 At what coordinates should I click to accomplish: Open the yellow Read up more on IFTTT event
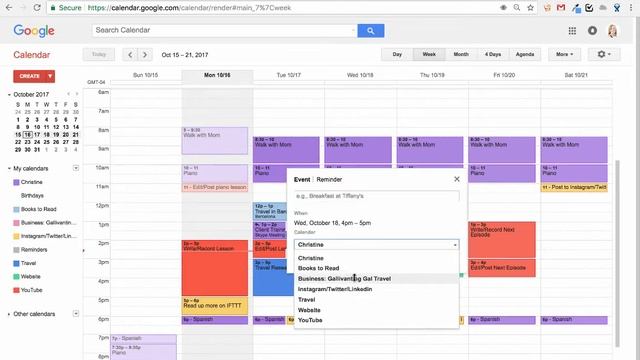[215, 305]
